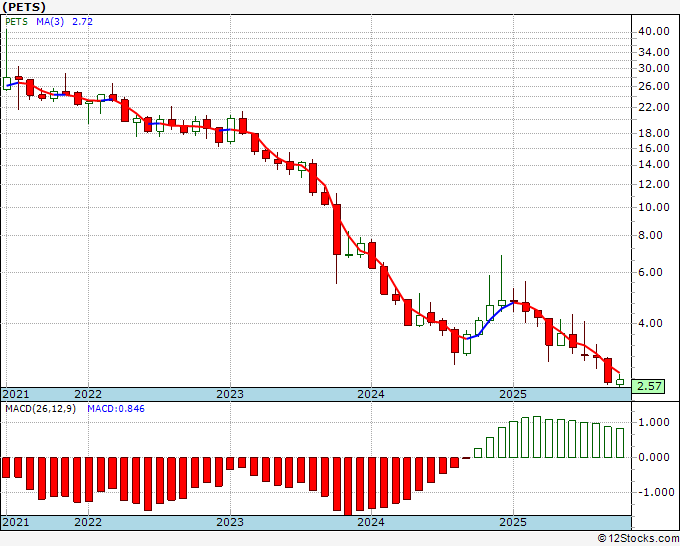Click the MACD(26,12,9) indicator label
Viewport: 680px width, 546px height.
[x=40, y=409]
